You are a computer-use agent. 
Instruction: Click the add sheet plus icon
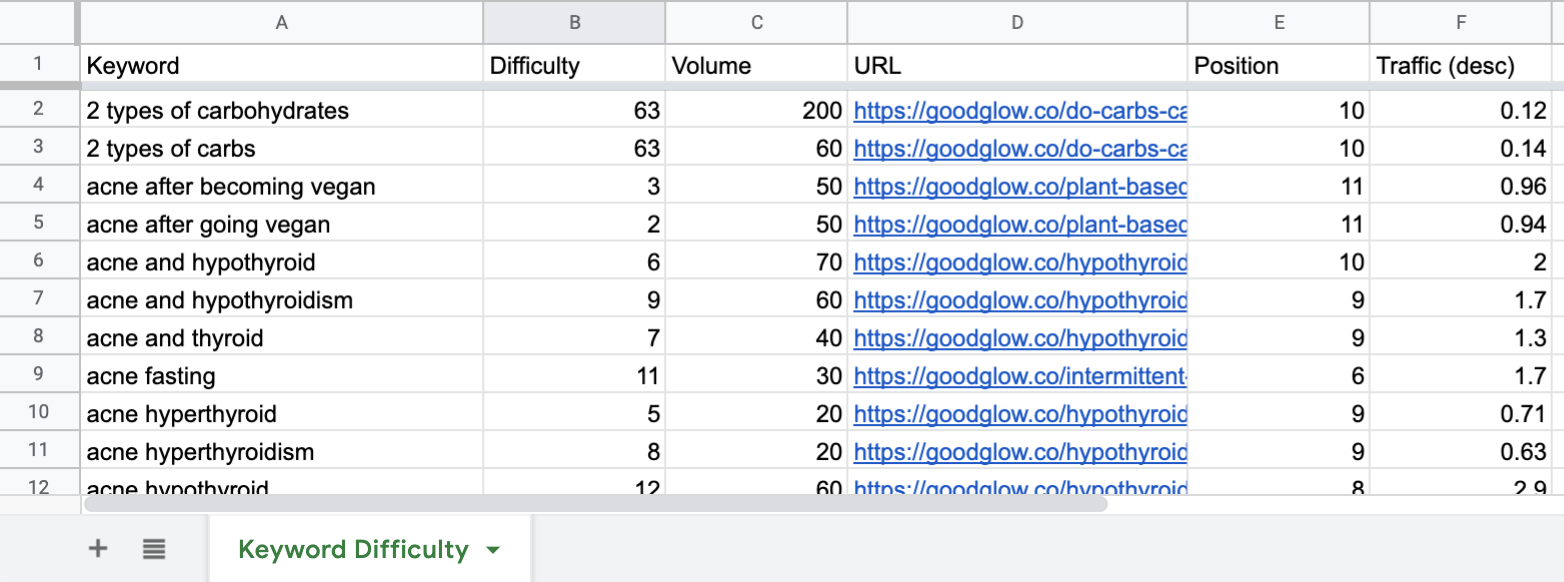(x=98, y=548)
